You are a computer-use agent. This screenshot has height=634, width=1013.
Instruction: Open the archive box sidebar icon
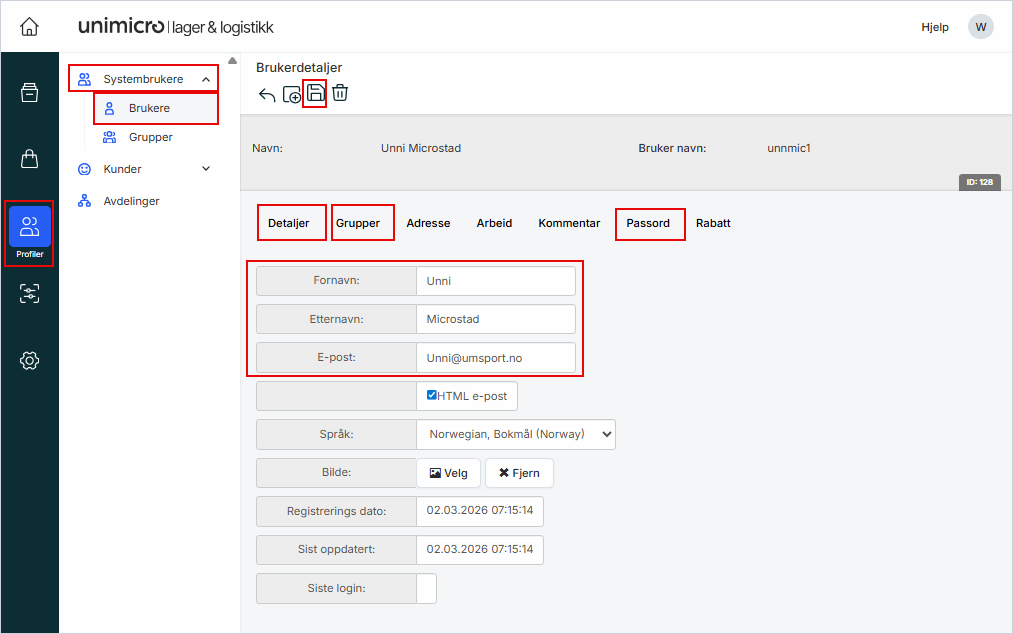(29, 93)
